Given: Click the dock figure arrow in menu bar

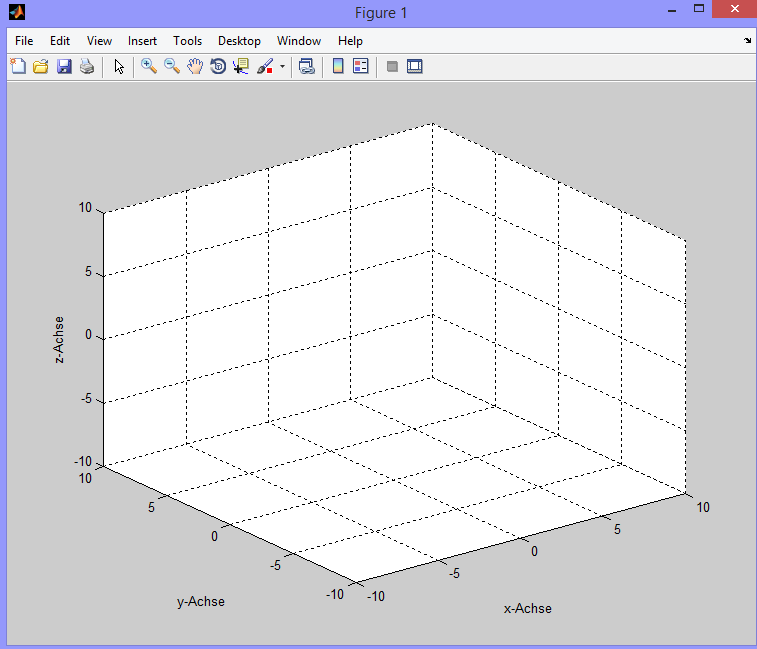Looking at the screenshot, I should click(747, 41).
